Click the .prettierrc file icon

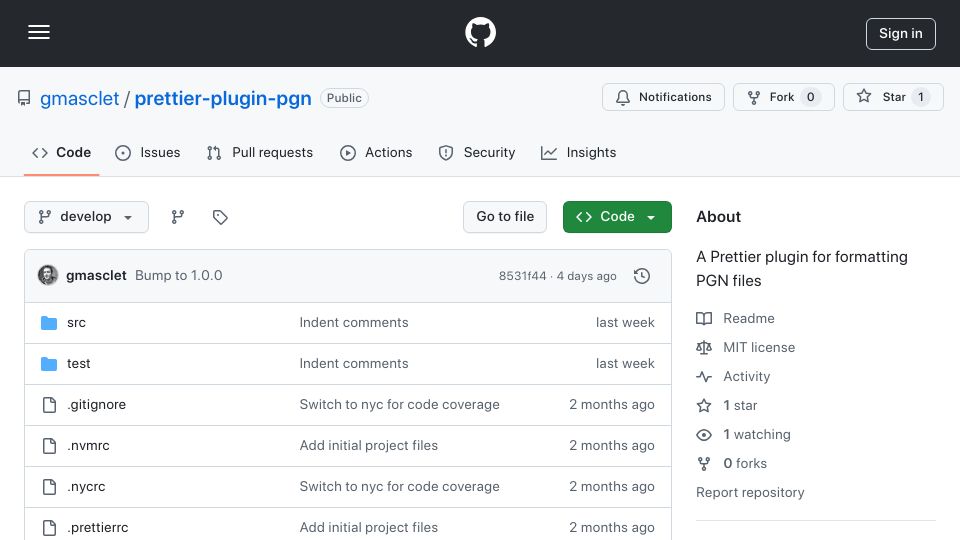pyautogui.click(x=49, y=528)
